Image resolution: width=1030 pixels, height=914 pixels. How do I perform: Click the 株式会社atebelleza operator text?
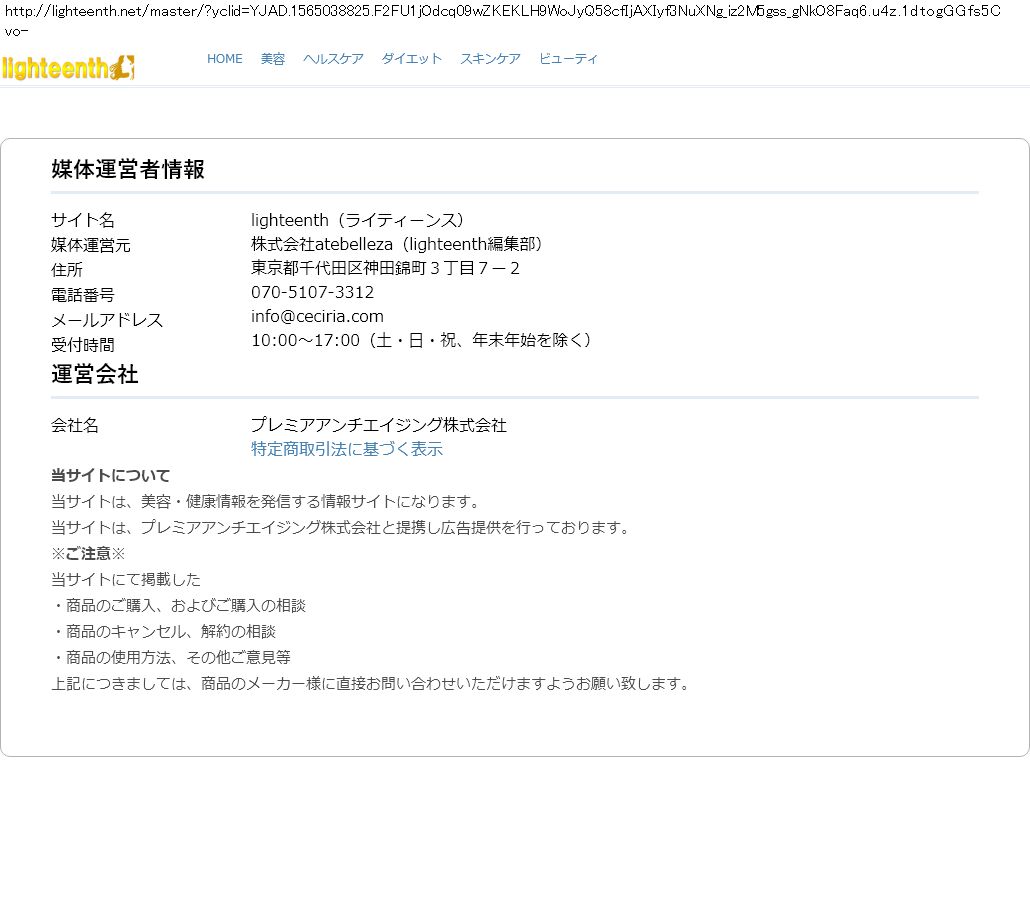coord(399,244)
